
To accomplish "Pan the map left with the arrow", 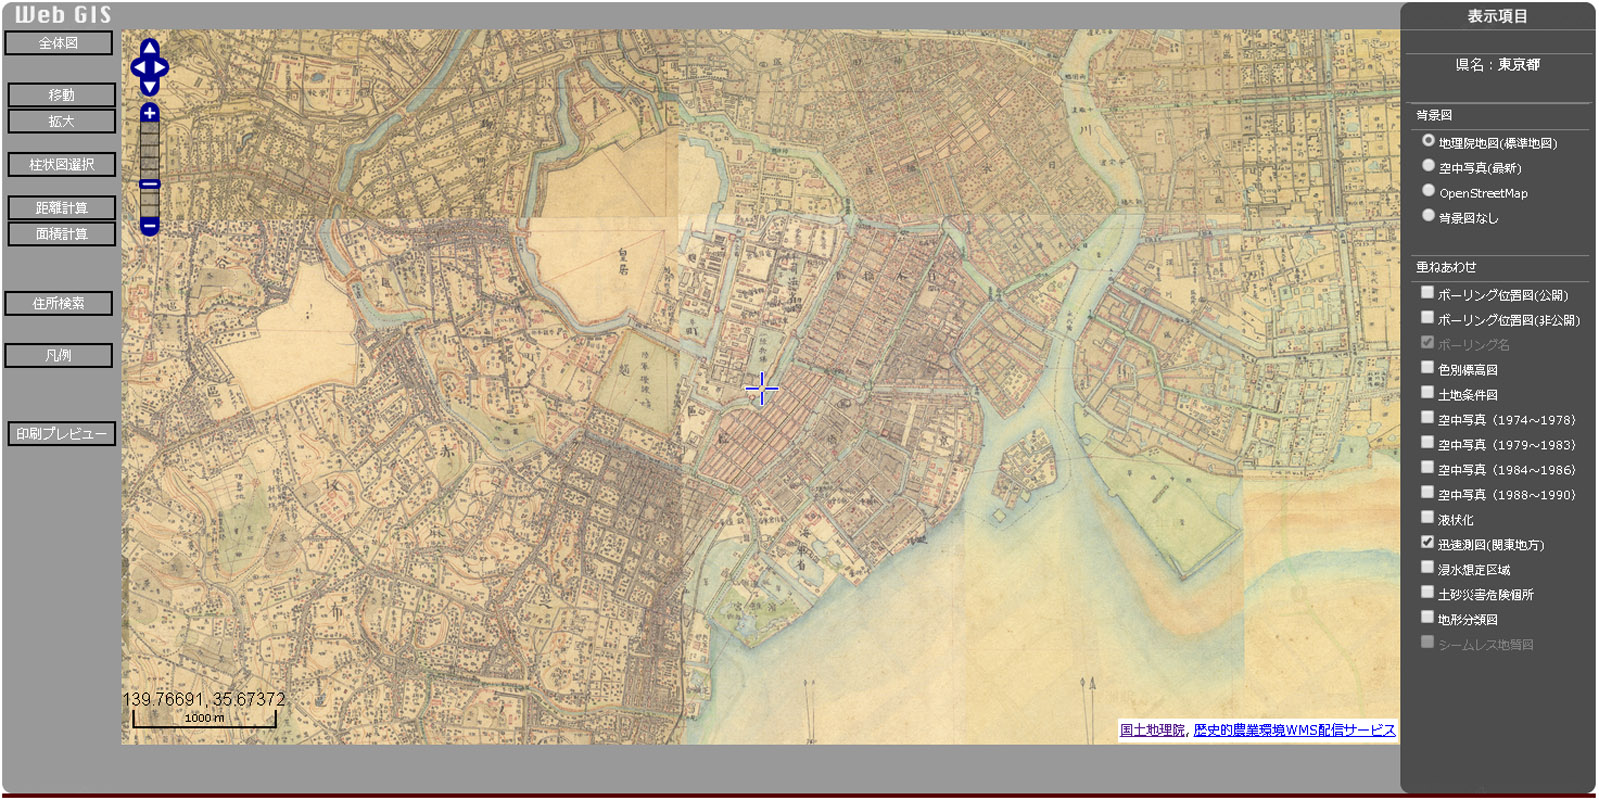I will (138, 67).
